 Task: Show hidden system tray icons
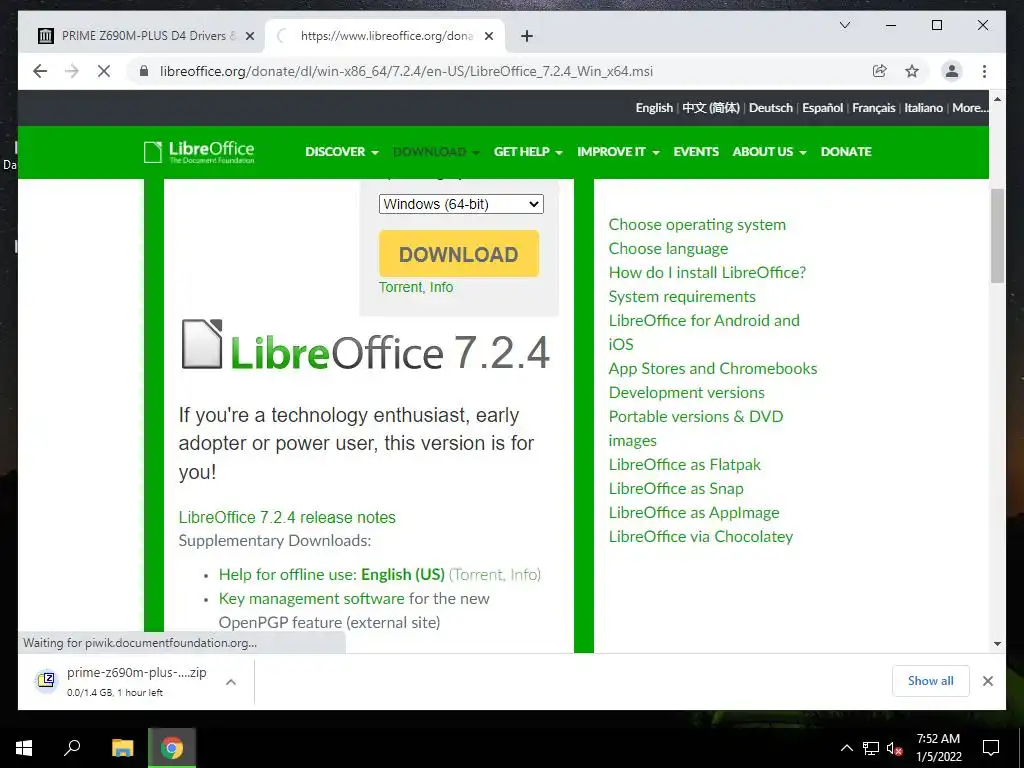pyautogui.click(x=846, y=748)
